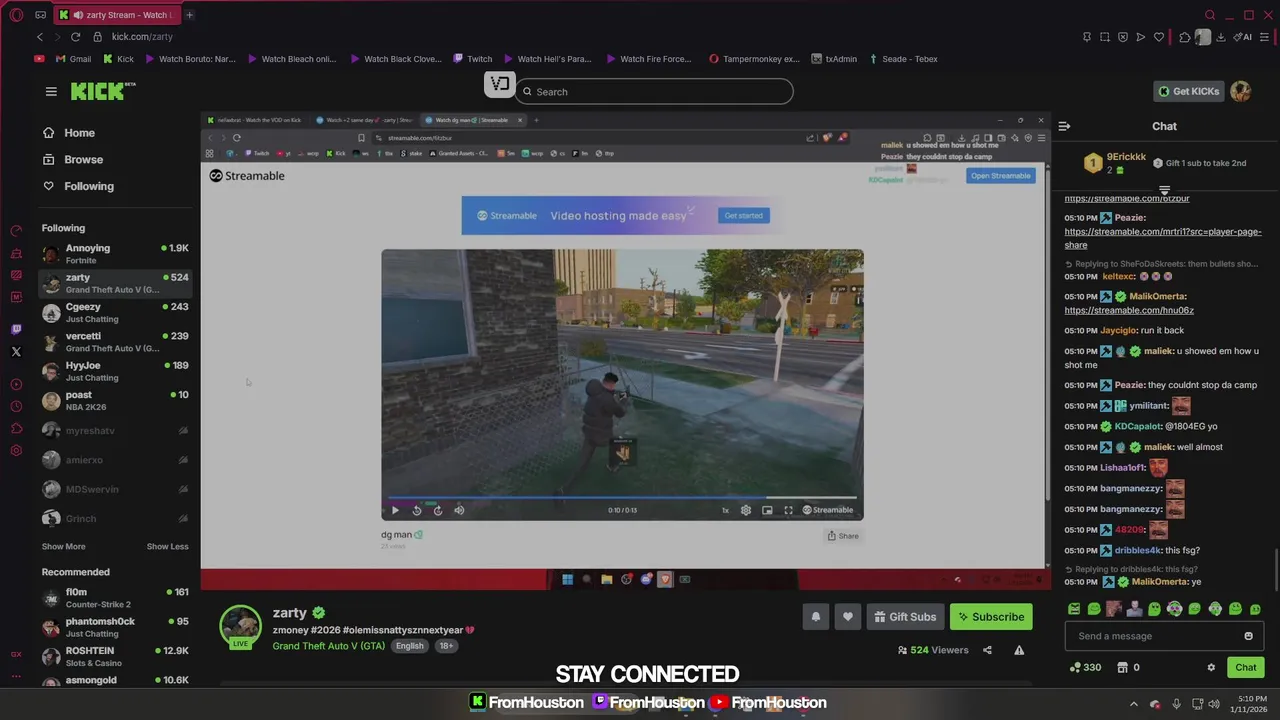Expand the gift leaderboard chevron

(x=1164, y=189)
